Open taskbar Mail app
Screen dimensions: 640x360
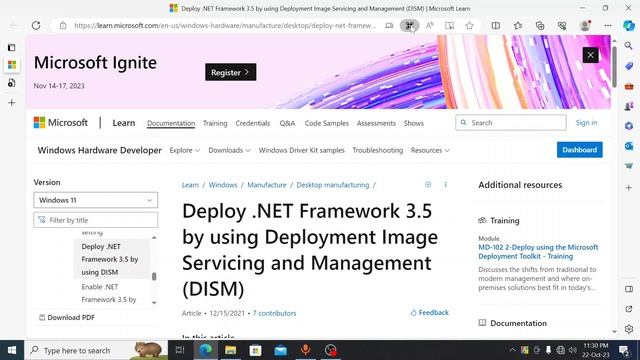click(x=281, y=350)
